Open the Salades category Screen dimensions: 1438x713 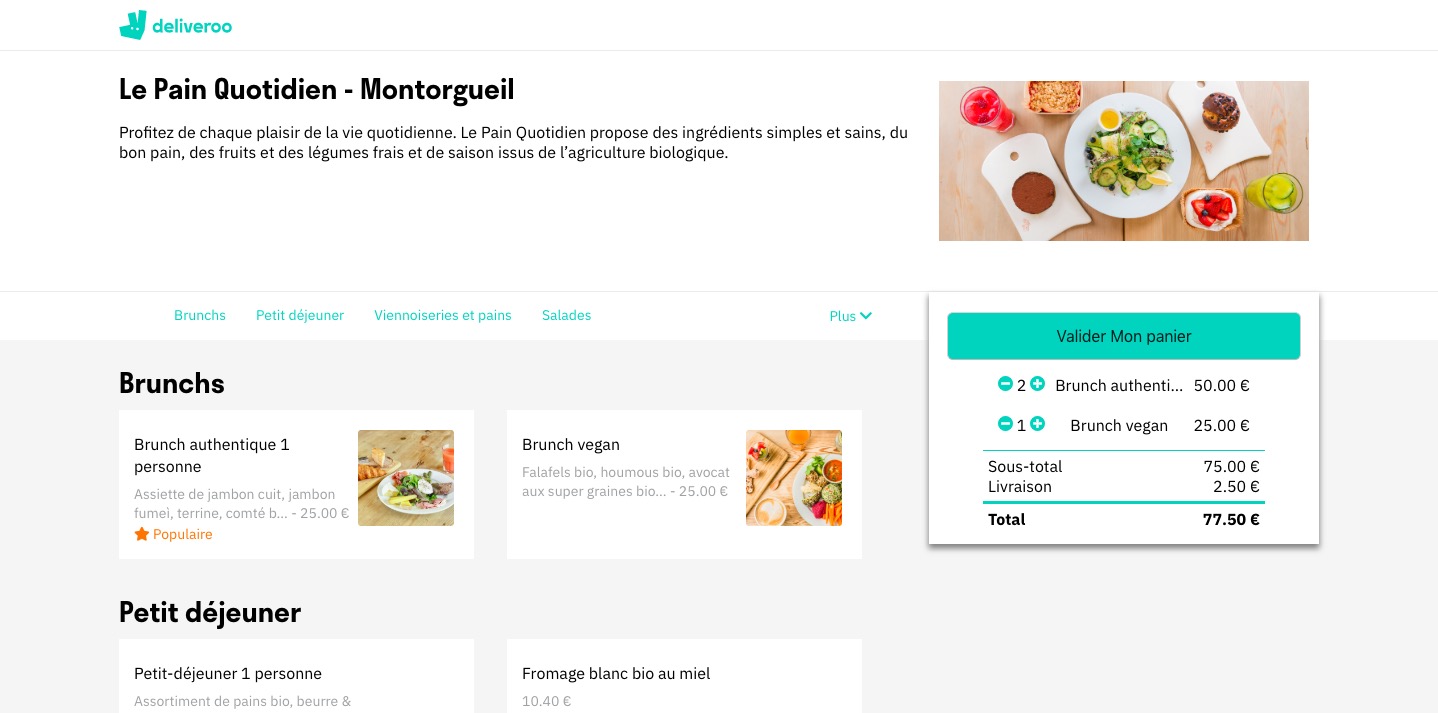coord(566,315)
